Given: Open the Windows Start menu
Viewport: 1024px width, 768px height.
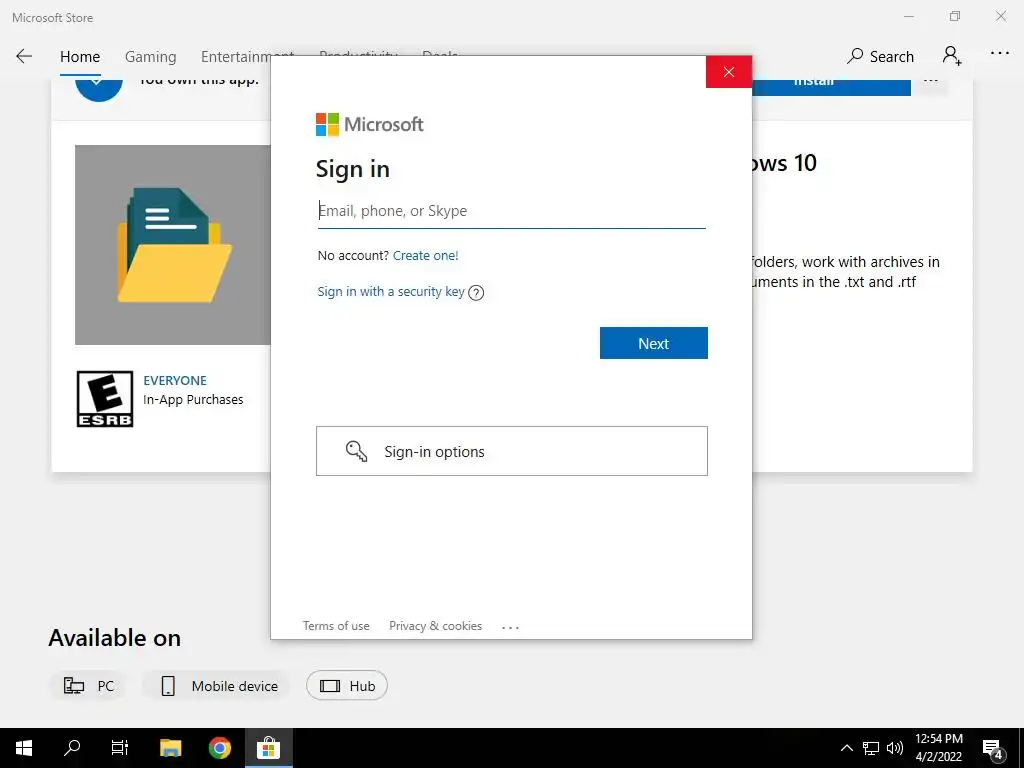Looking at the screenshot, I should [x=24, y=748].
